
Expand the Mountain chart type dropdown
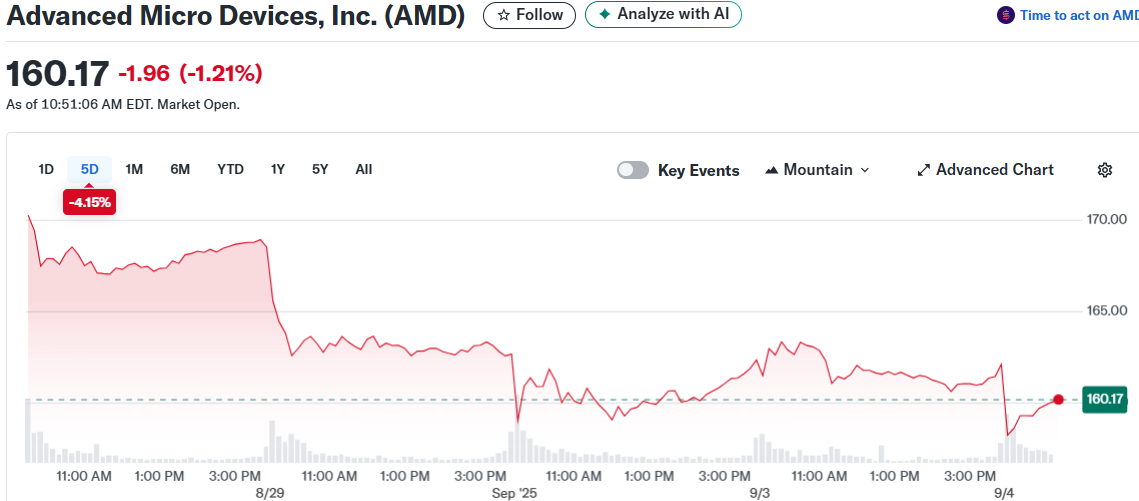tap(817, 170)
